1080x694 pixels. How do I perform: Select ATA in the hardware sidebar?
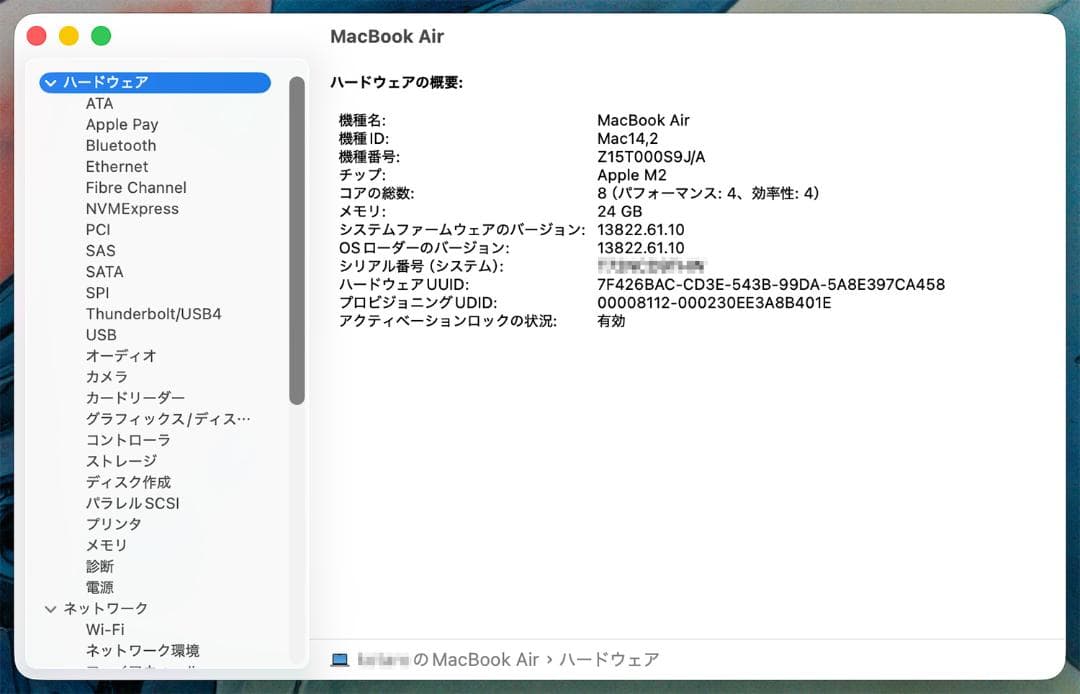pos(99,103)
